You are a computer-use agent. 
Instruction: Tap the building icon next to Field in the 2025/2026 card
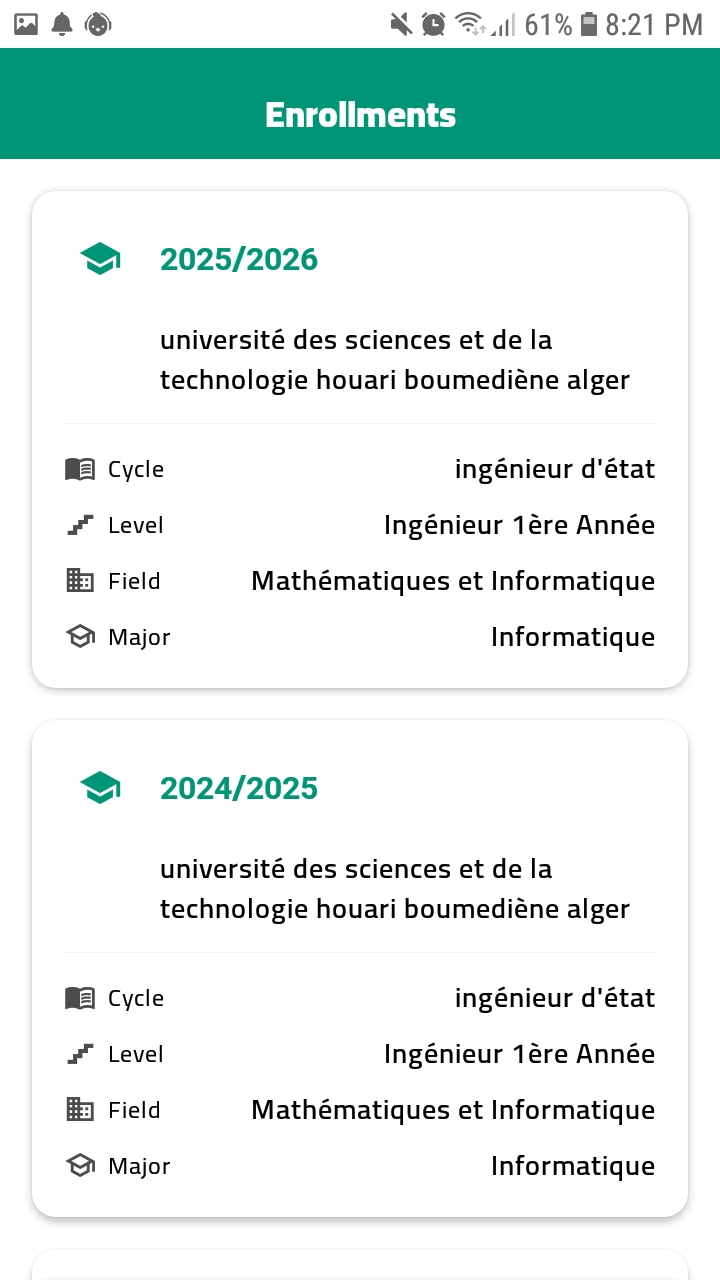80,581
